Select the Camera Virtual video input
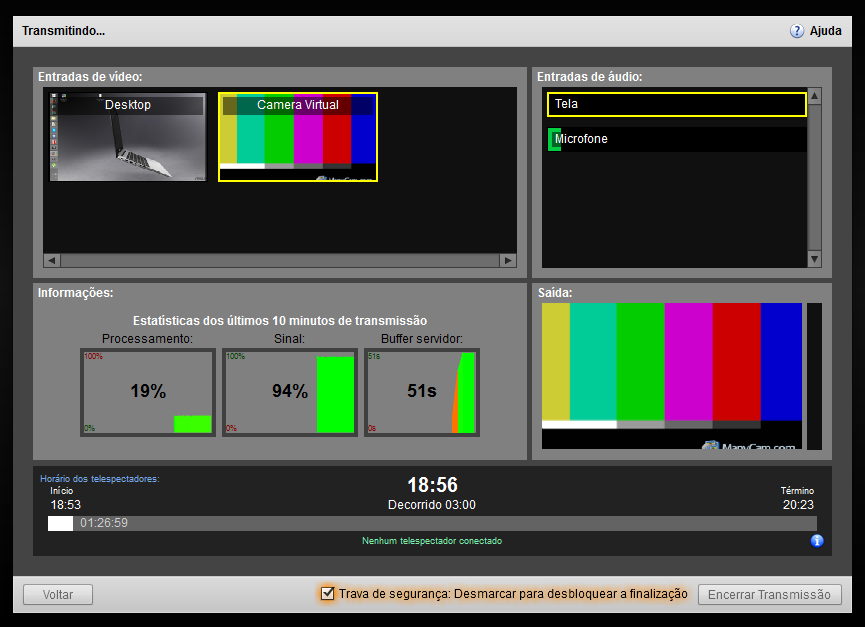The height and width of the screenshot is (627, 865). click(x=298, y=137)
